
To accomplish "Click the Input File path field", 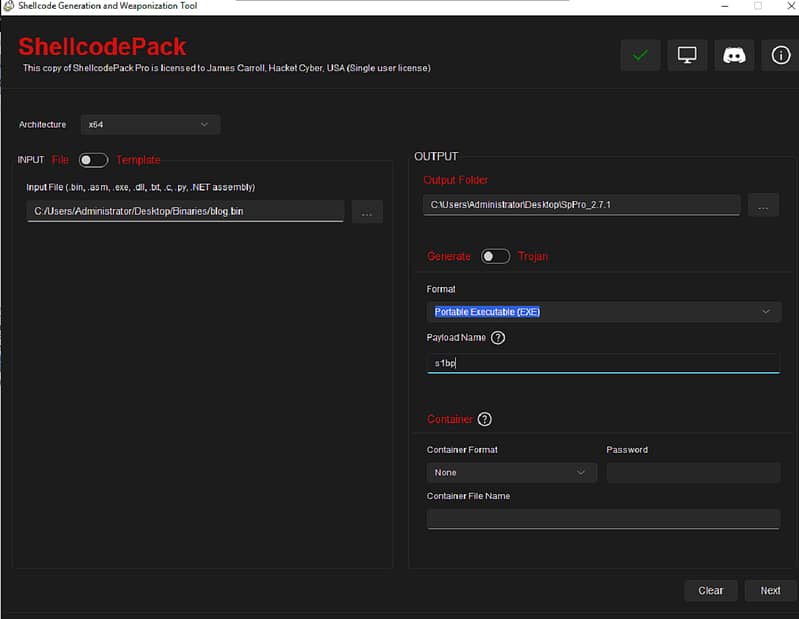I will click(x=185, y=211).
